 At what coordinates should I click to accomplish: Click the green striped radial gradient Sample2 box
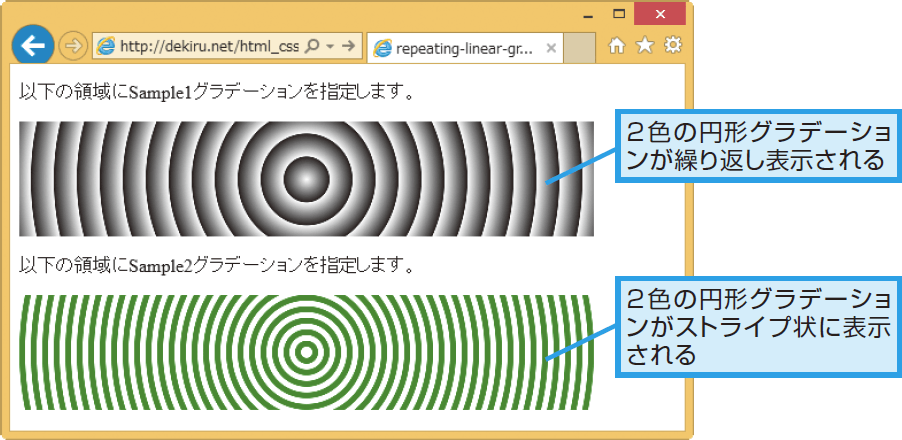pos(306,352)
